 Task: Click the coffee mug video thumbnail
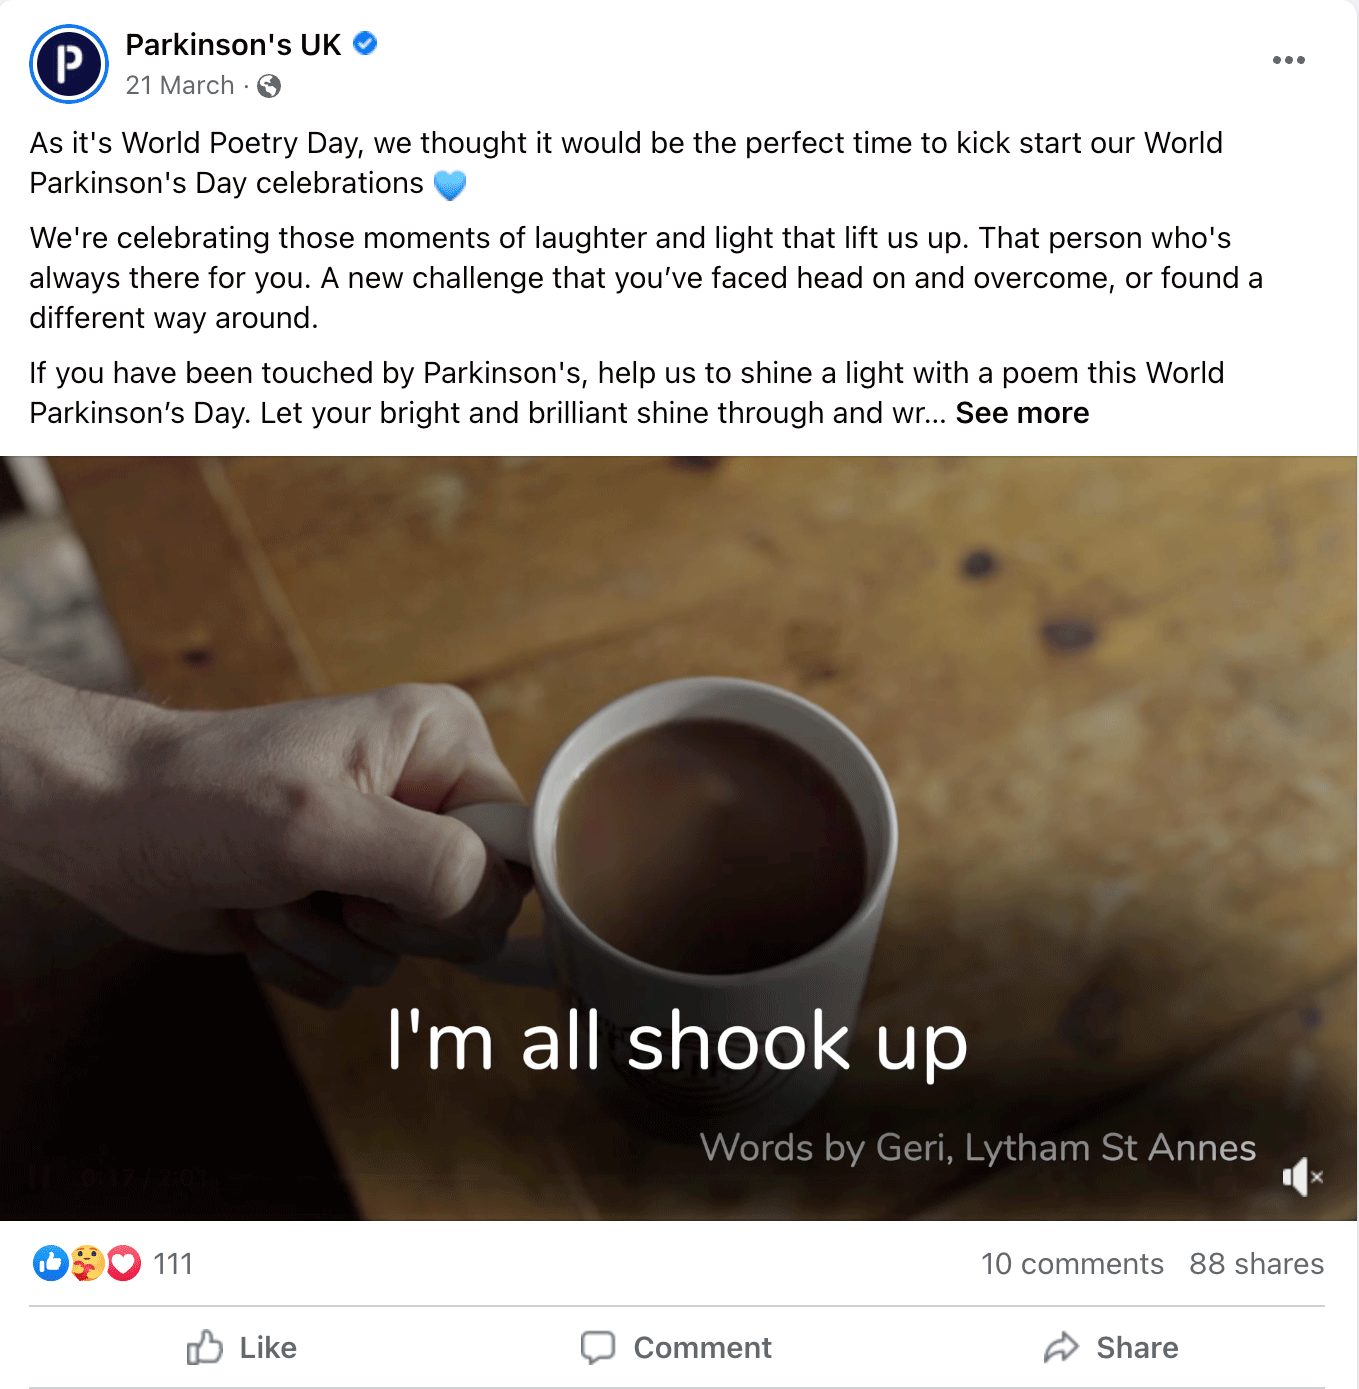pos(678,838)
